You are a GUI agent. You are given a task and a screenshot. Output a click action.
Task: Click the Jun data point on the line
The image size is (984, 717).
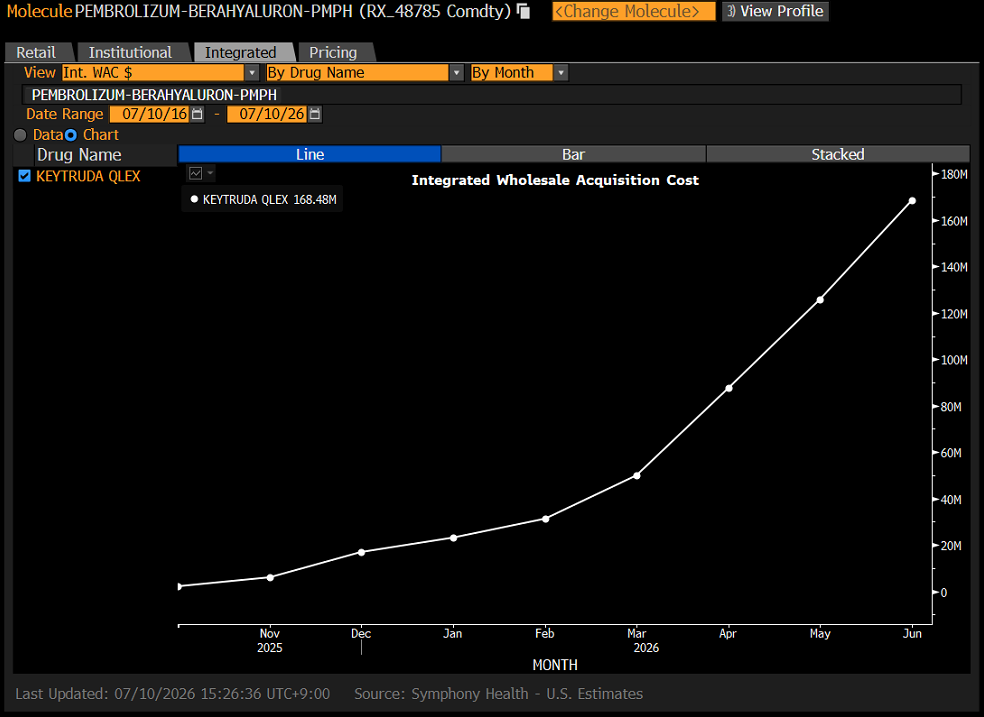[912, 201]
